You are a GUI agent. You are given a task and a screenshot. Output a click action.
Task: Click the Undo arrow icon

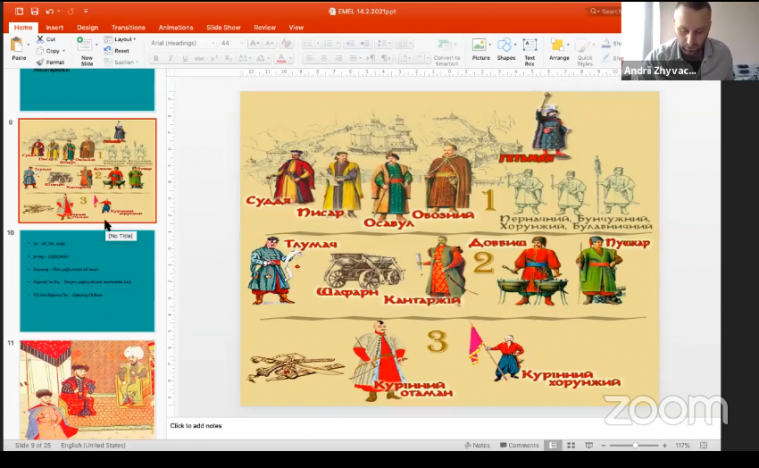click(50, 11)
